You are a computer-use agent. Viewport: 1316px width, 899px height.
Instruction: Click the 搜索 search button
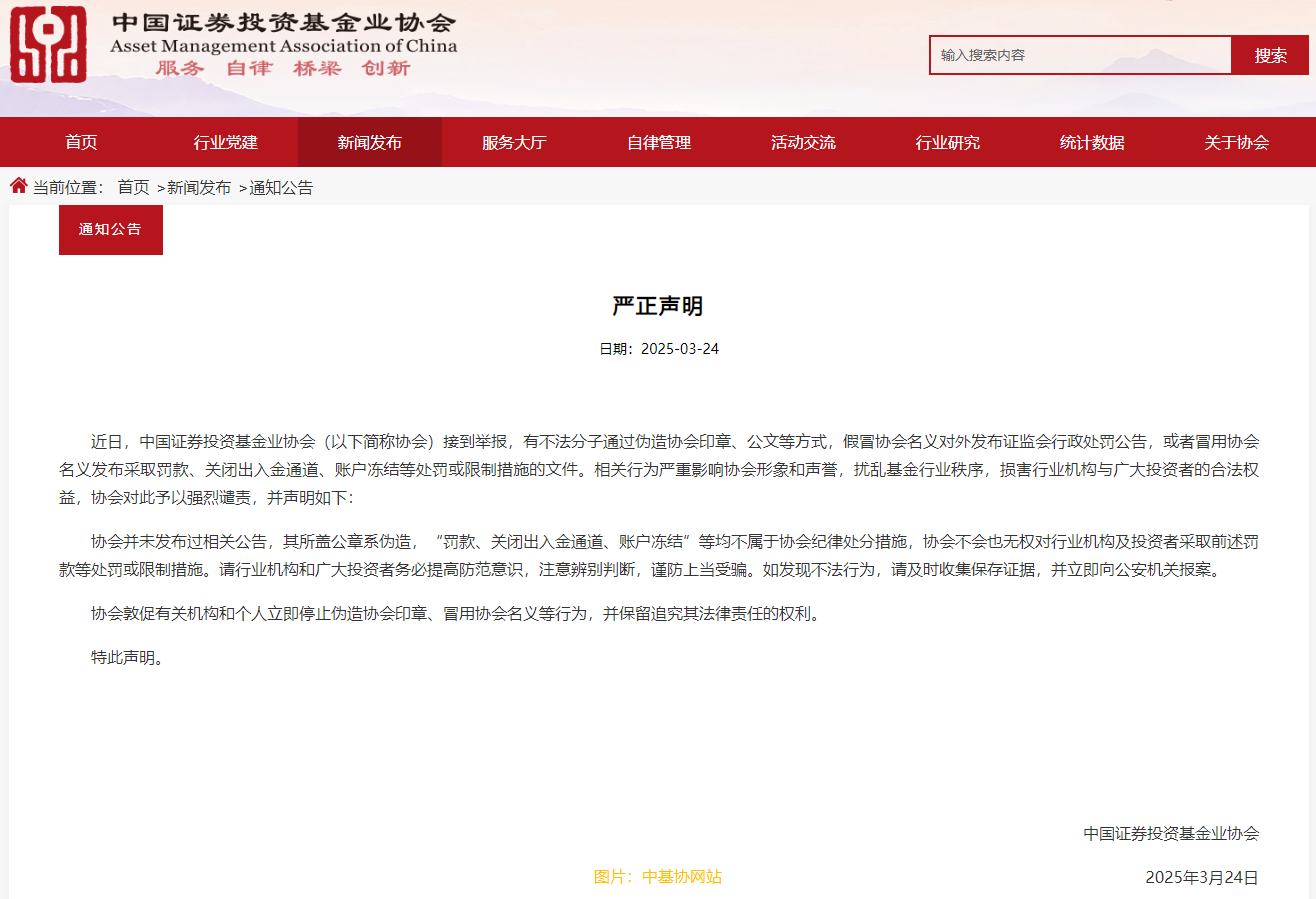(x=1271, y=55)
